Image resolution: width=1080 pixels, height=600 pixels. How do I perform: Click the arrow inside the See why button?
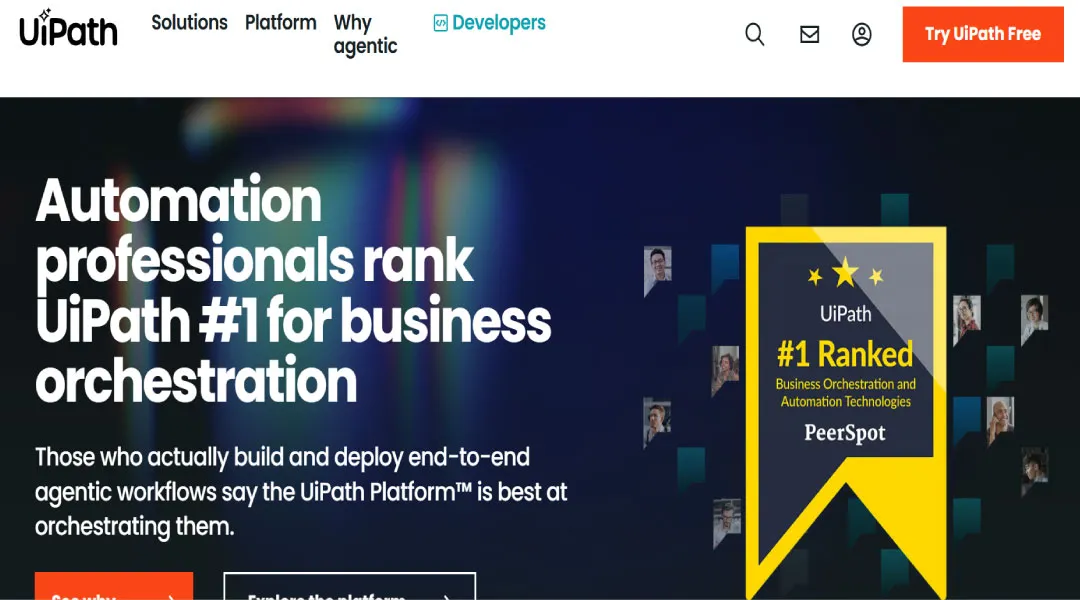tap(171, 597)
